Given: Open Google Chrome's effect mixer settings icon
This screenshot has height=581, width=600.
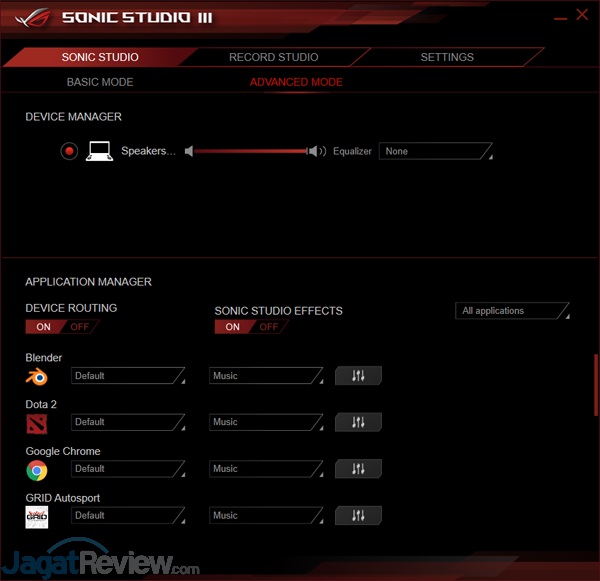Looking at the screenshot, I should tap(358, 469).
